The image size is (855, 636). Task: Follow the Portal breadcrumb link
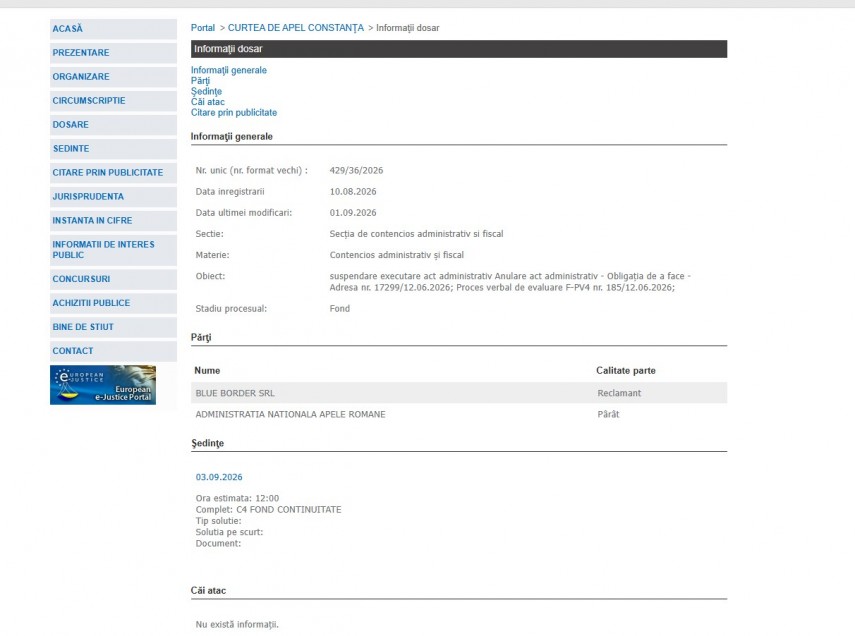click(203, 28)
